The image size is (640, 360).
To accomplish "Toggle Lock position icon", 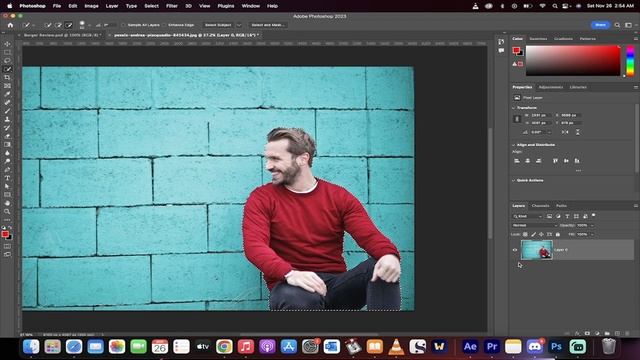I will pos(541,234).
